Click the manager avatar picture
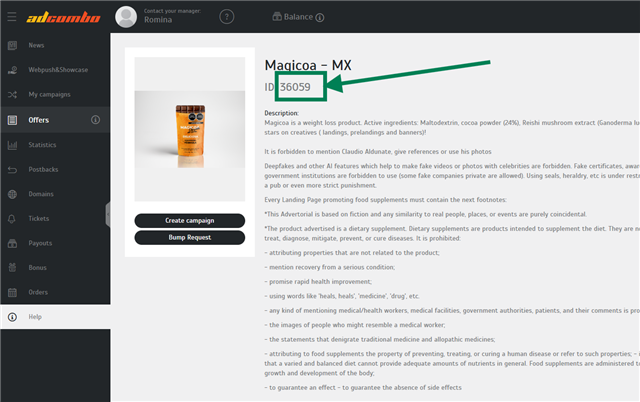 [126, 17]
